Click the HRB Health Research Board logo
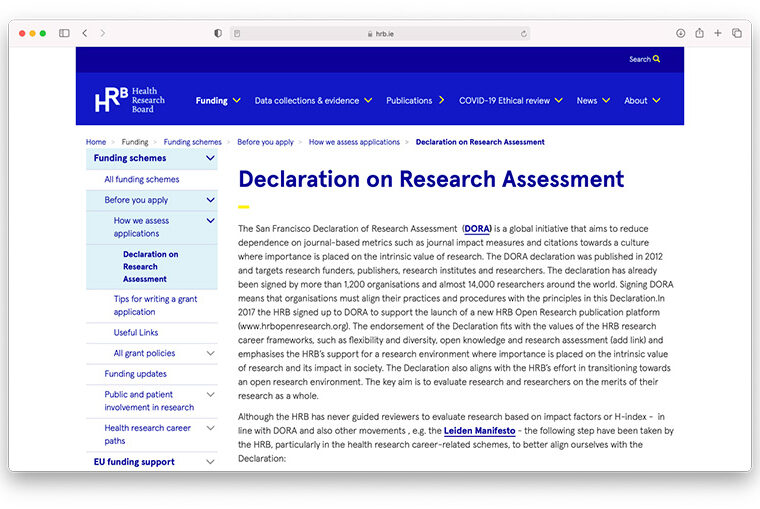Screen dimensions: 760x509 130,99
